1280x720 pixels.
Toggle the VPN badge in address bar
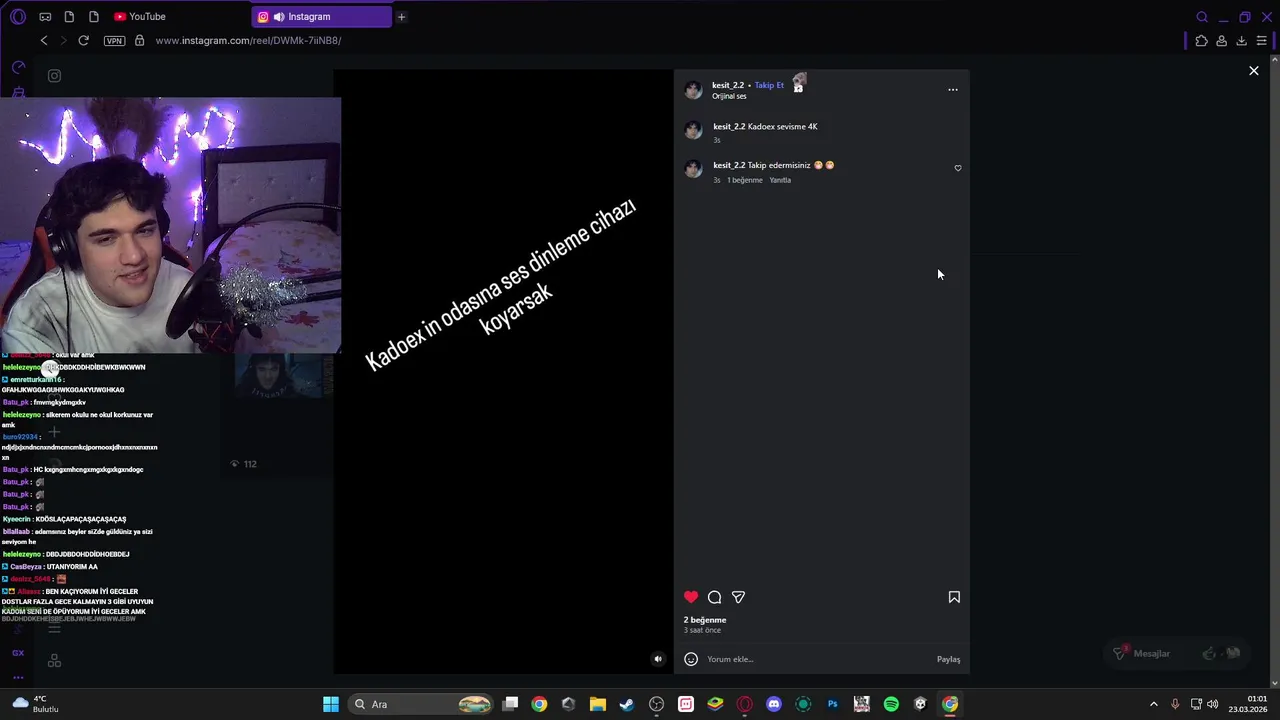pos(115,41)
